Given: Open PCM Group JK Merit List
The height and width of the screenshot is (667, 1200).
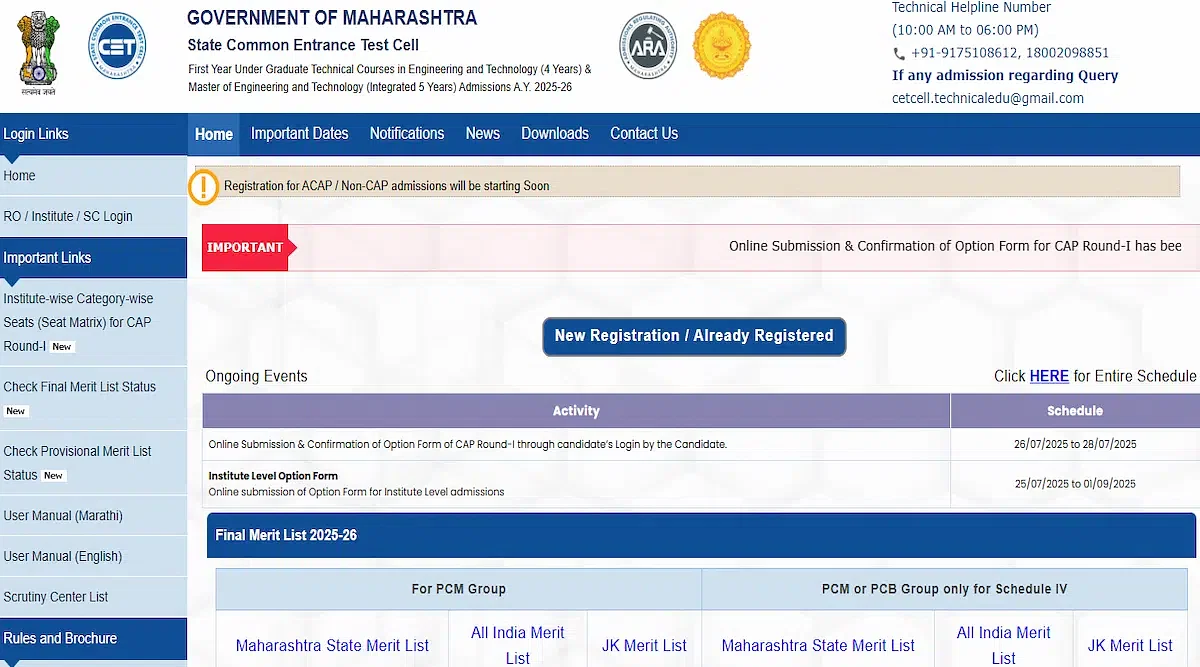Looking at the screenshot, I should (644, 646).
